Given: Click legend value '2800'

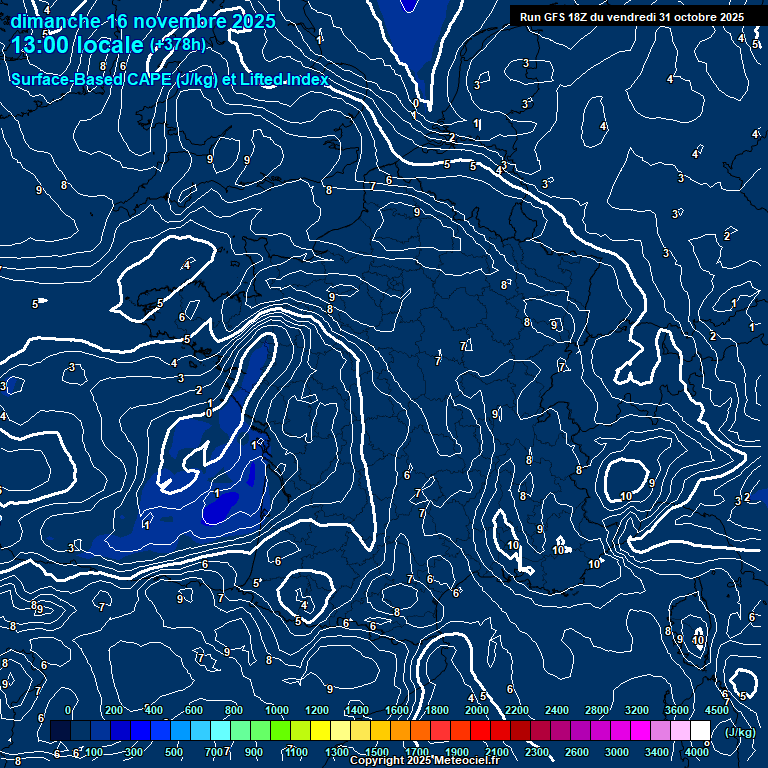Looking at the screenshot, I should coord(597,710).
